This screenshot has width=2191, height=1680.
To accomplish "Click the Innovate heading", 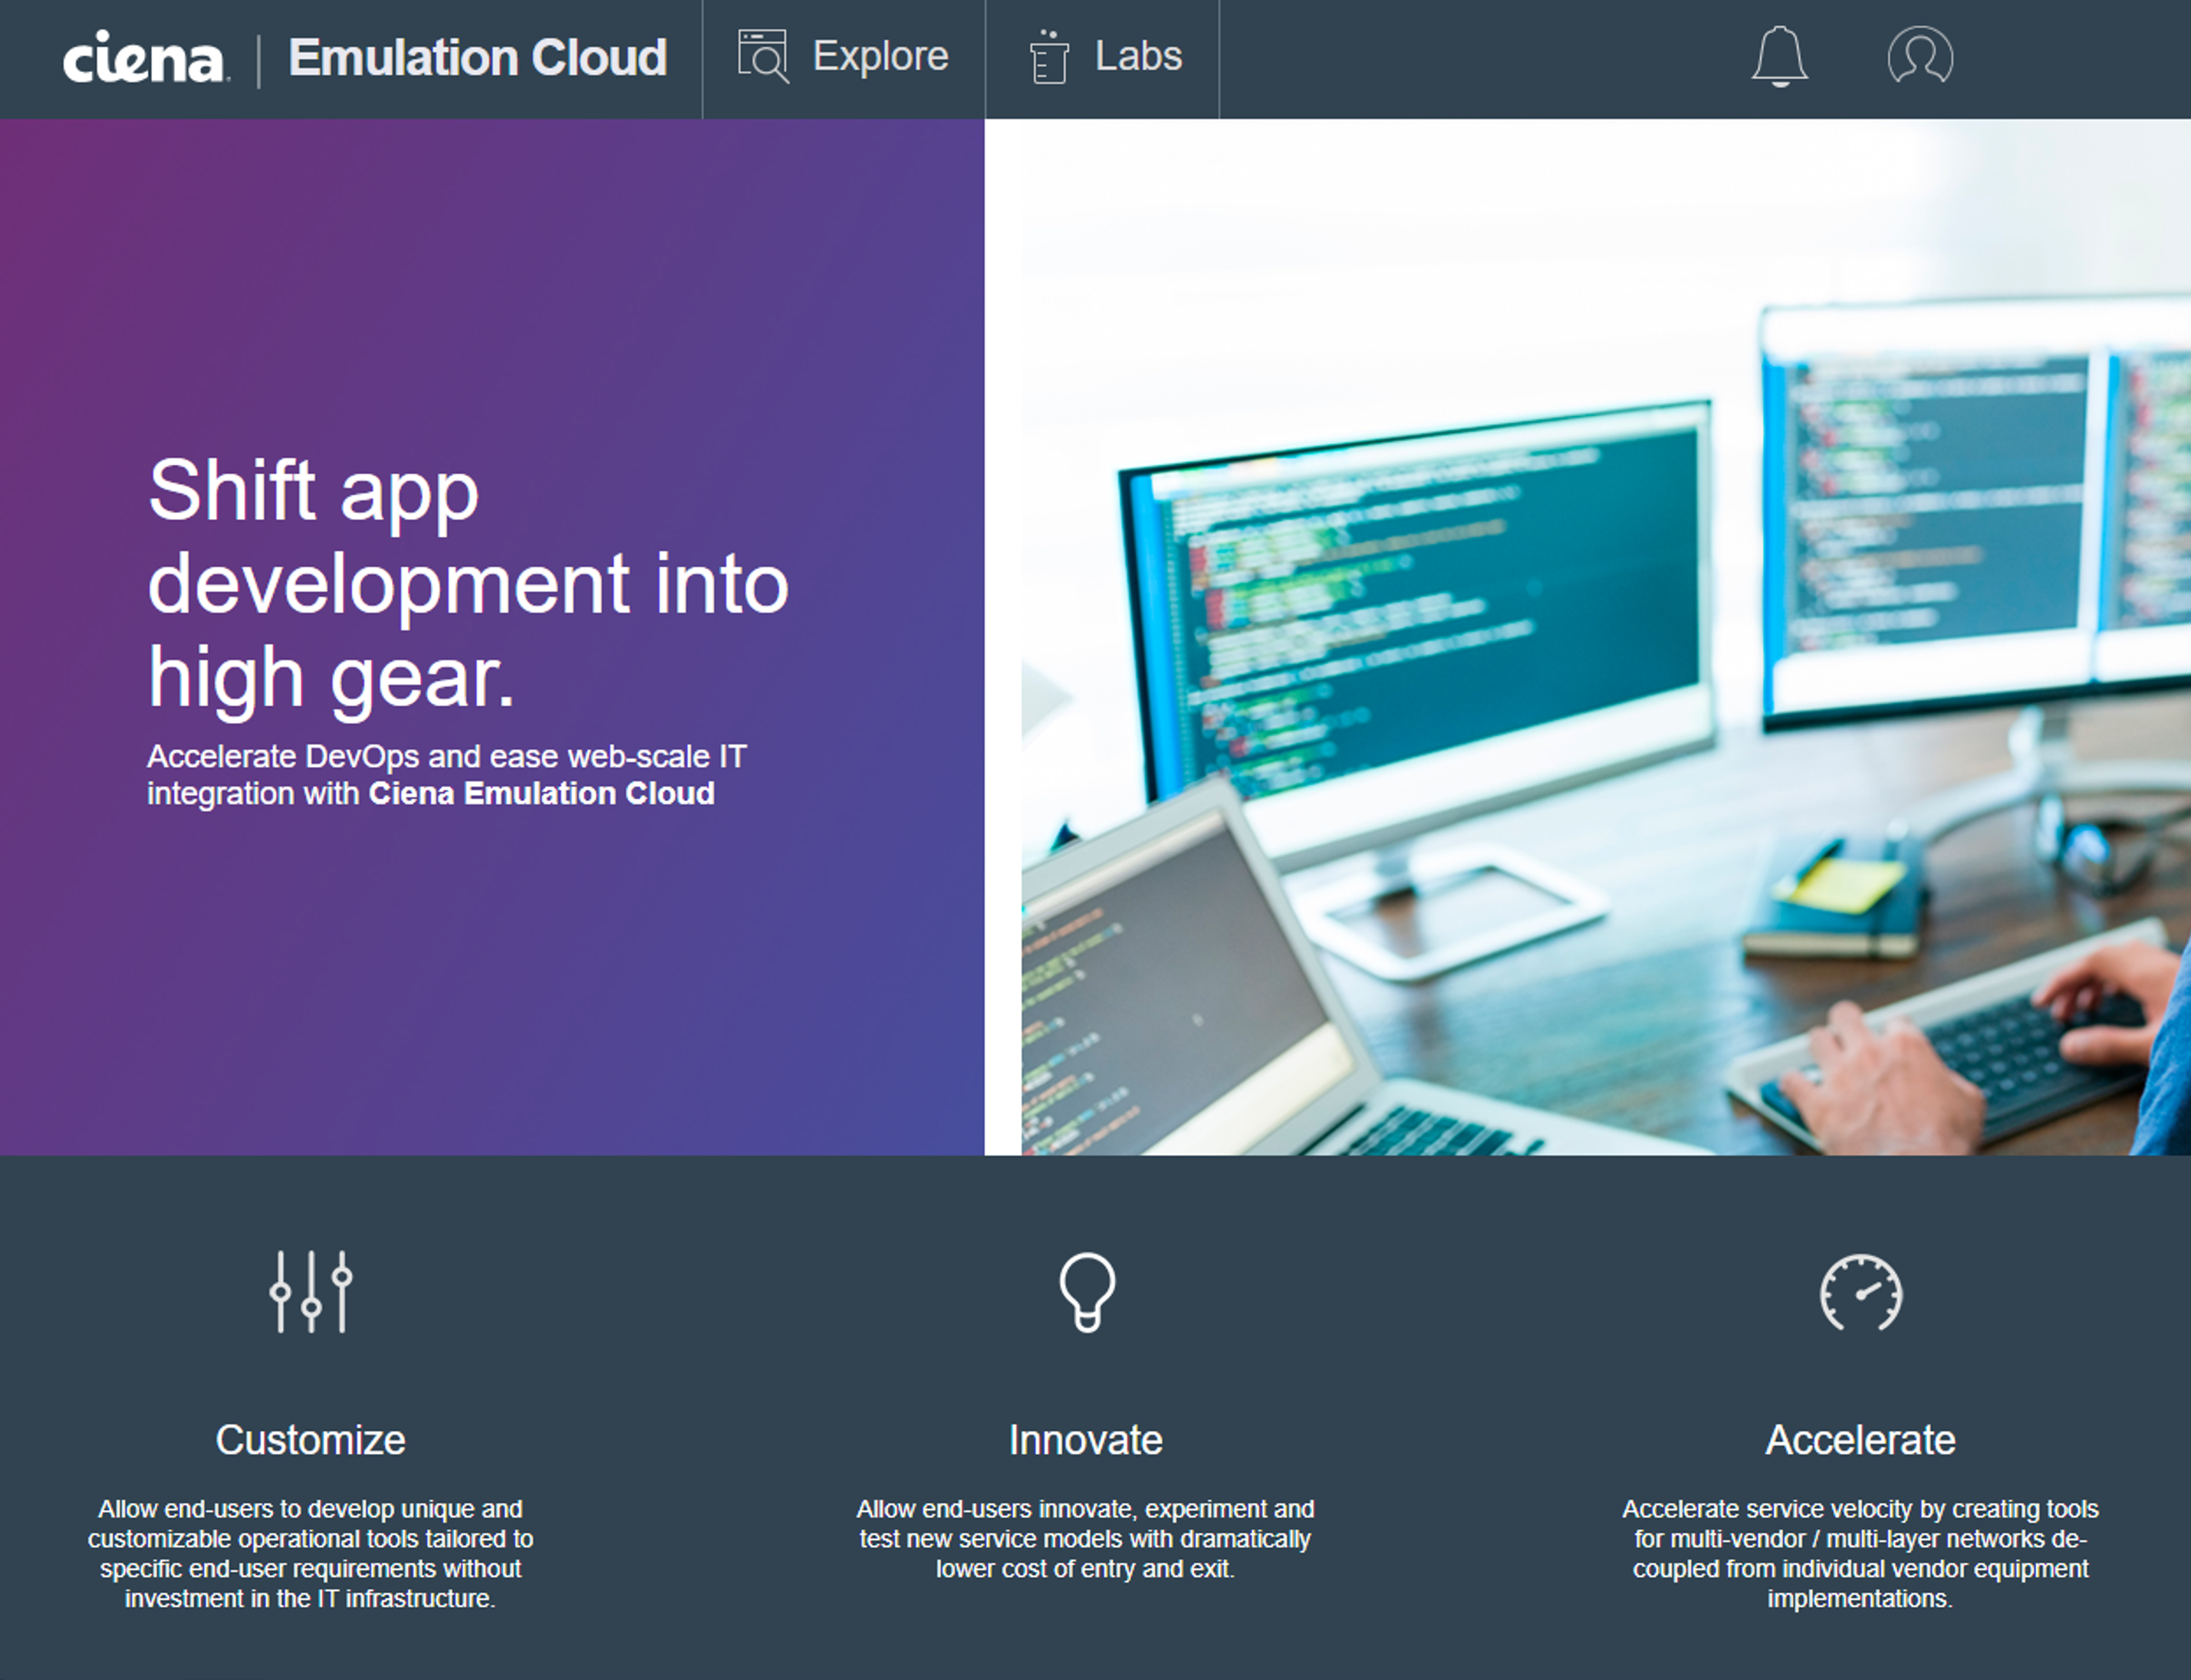I will 1085,1440.
